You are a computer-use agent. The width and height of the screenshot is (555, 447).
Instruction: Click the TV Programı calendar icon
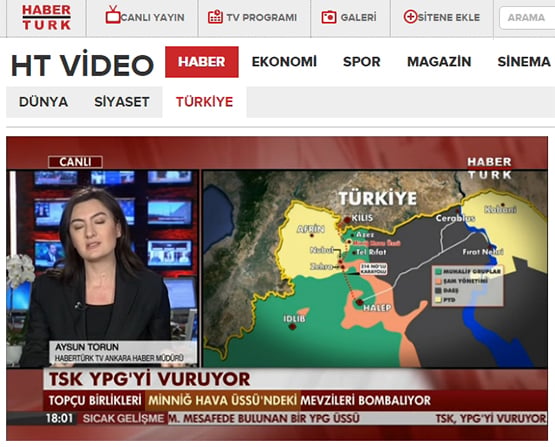tap(215, 17)
